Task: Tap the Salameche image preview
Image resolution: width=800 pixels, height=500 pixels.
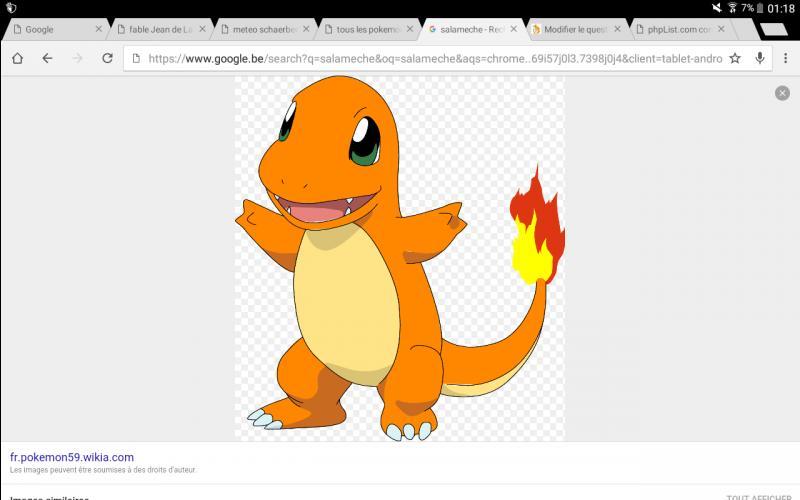Action: [x=399, y=258]
